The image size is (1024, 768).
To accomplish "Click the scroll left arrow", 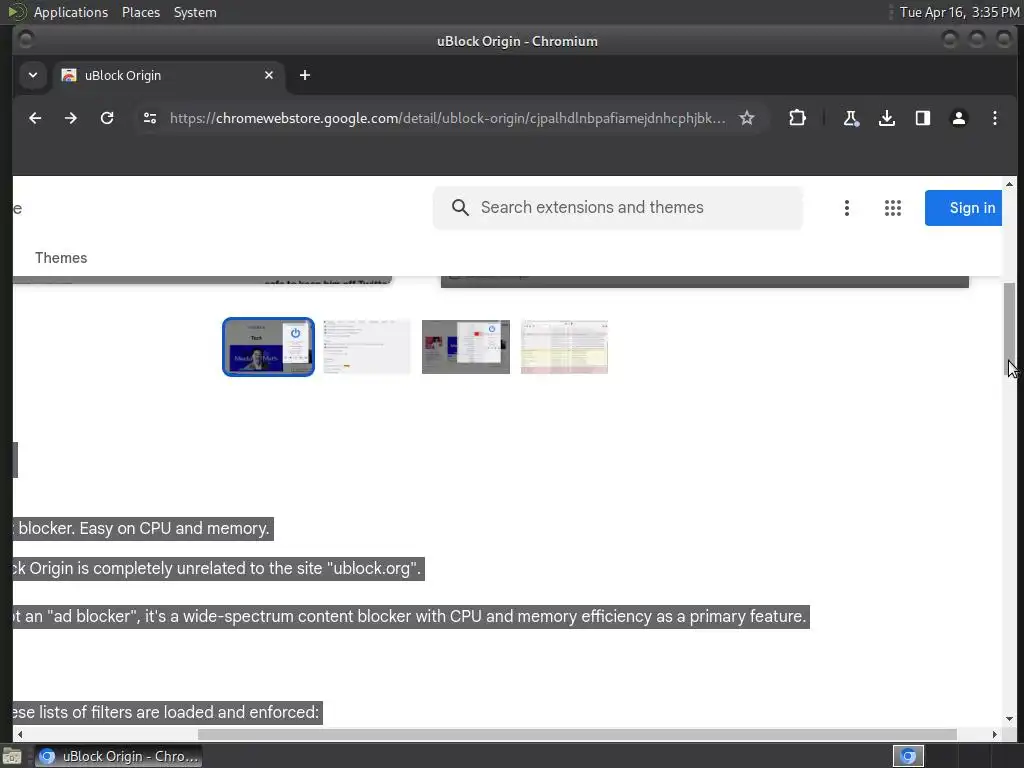I will tap(20, 735).
